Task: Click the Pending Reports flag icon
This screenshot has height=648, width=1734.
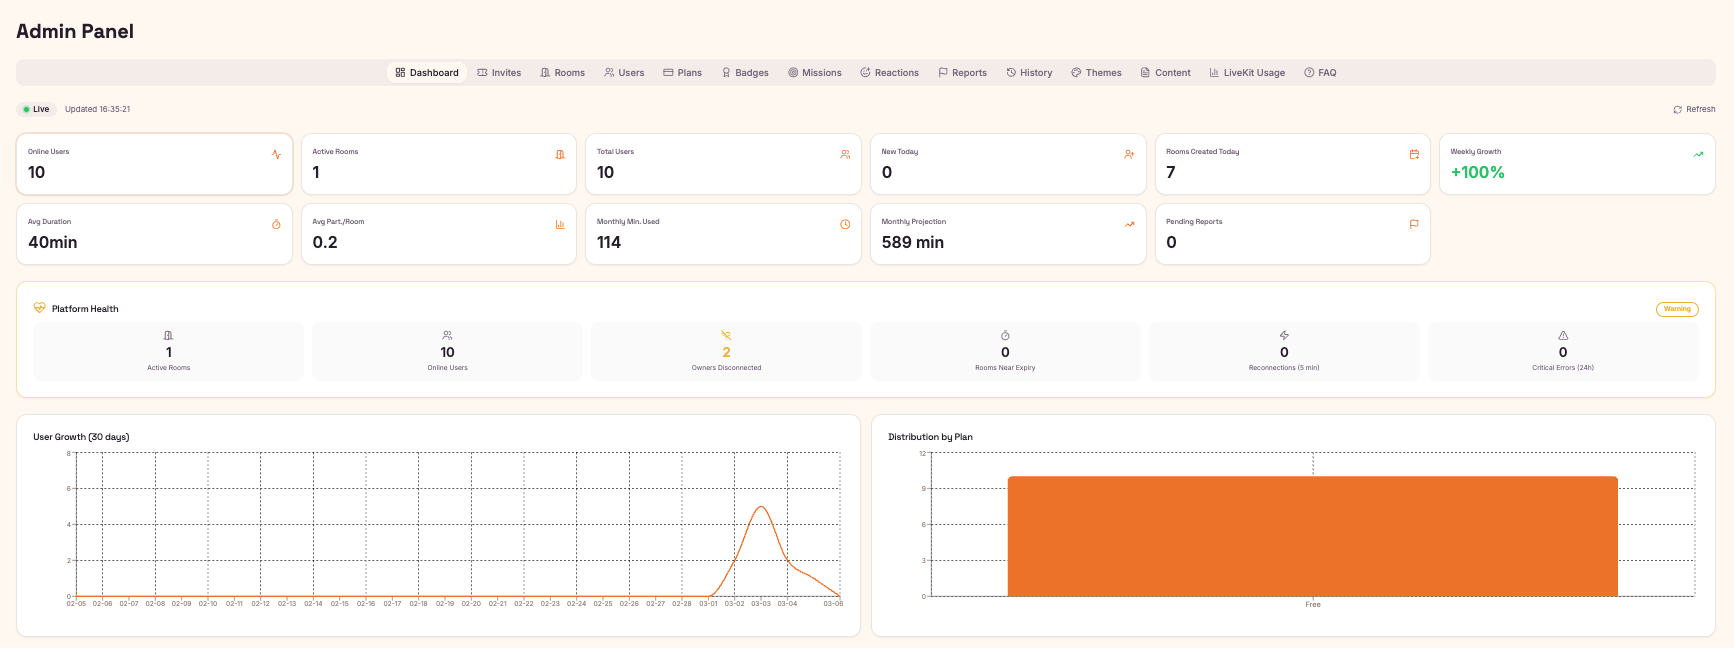Action: tap(1414, 224)
